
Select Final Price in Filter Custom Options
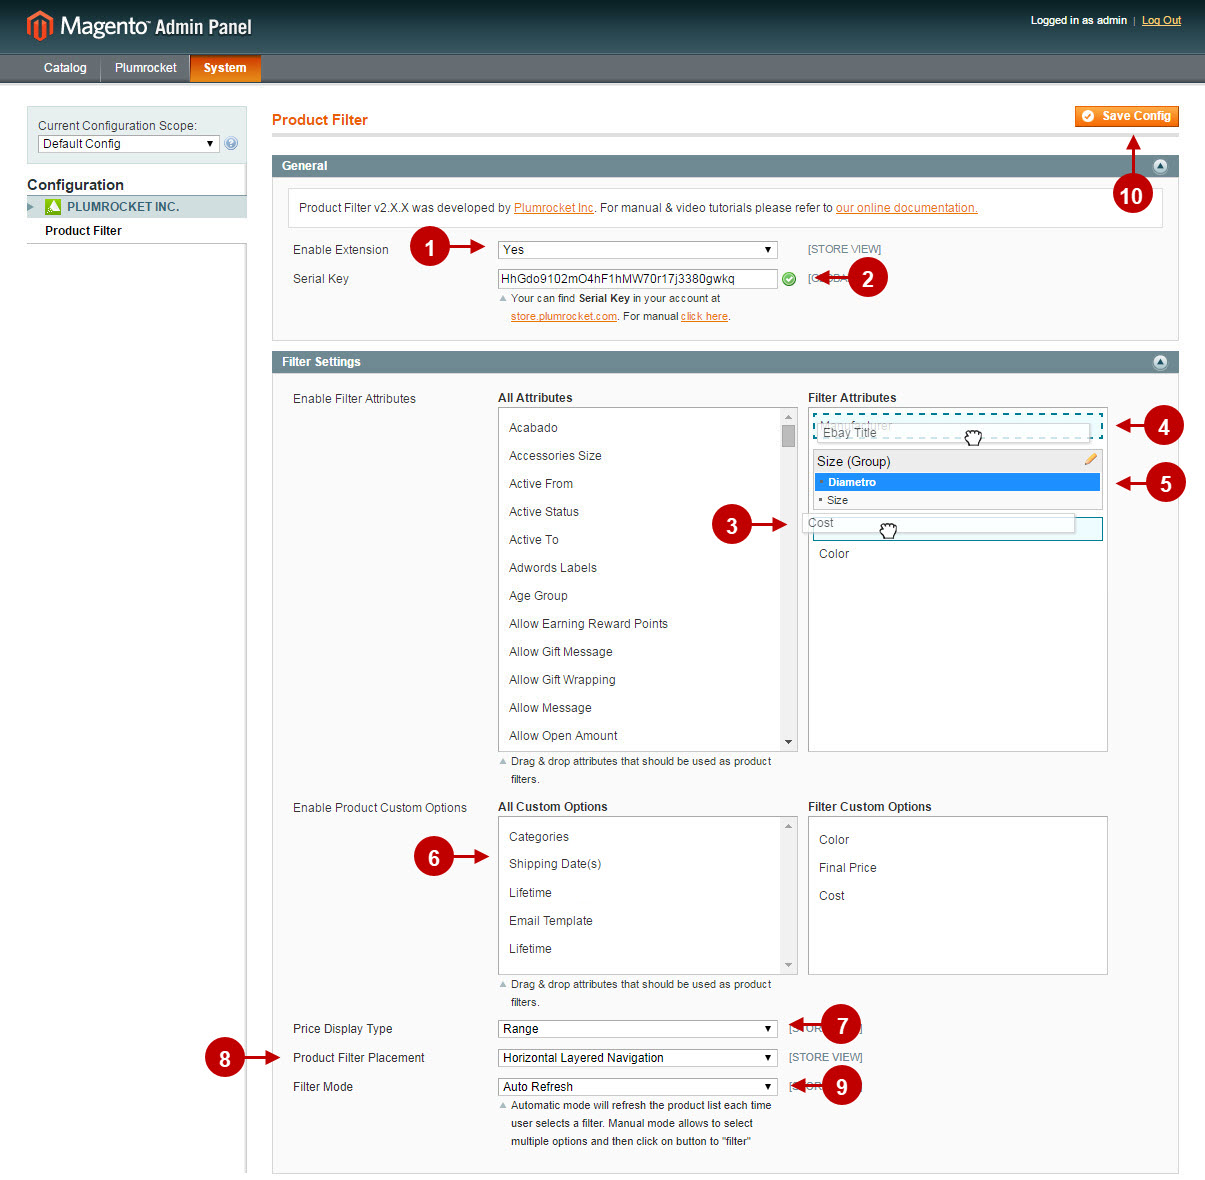(848, 868)
